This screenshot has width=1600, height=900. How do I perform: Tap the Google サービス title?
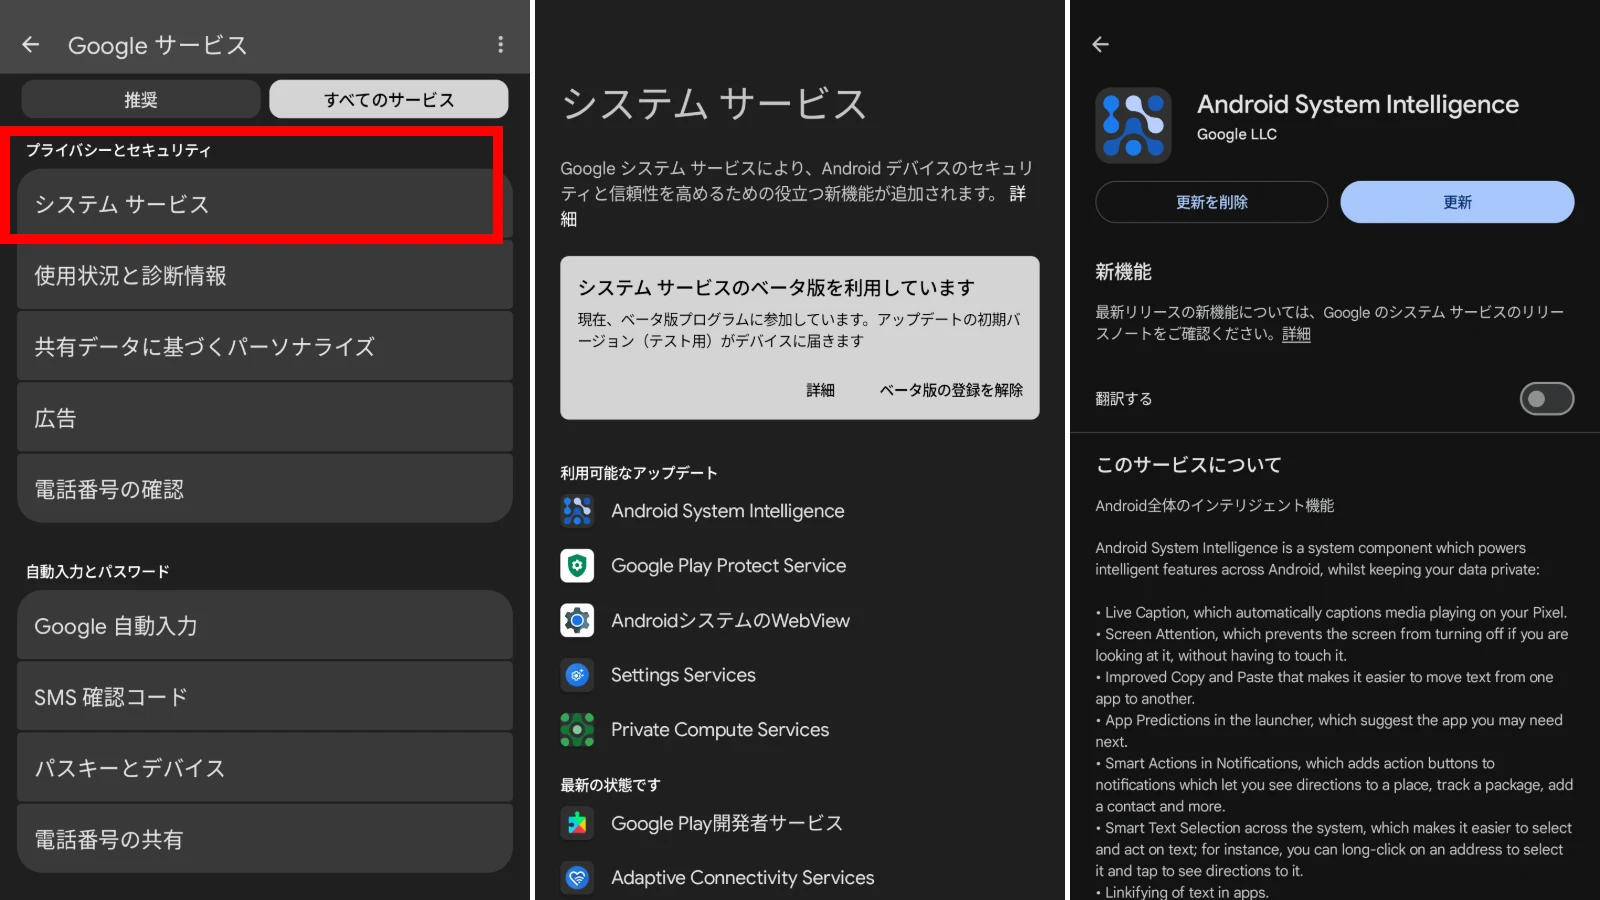coord(158,45)
